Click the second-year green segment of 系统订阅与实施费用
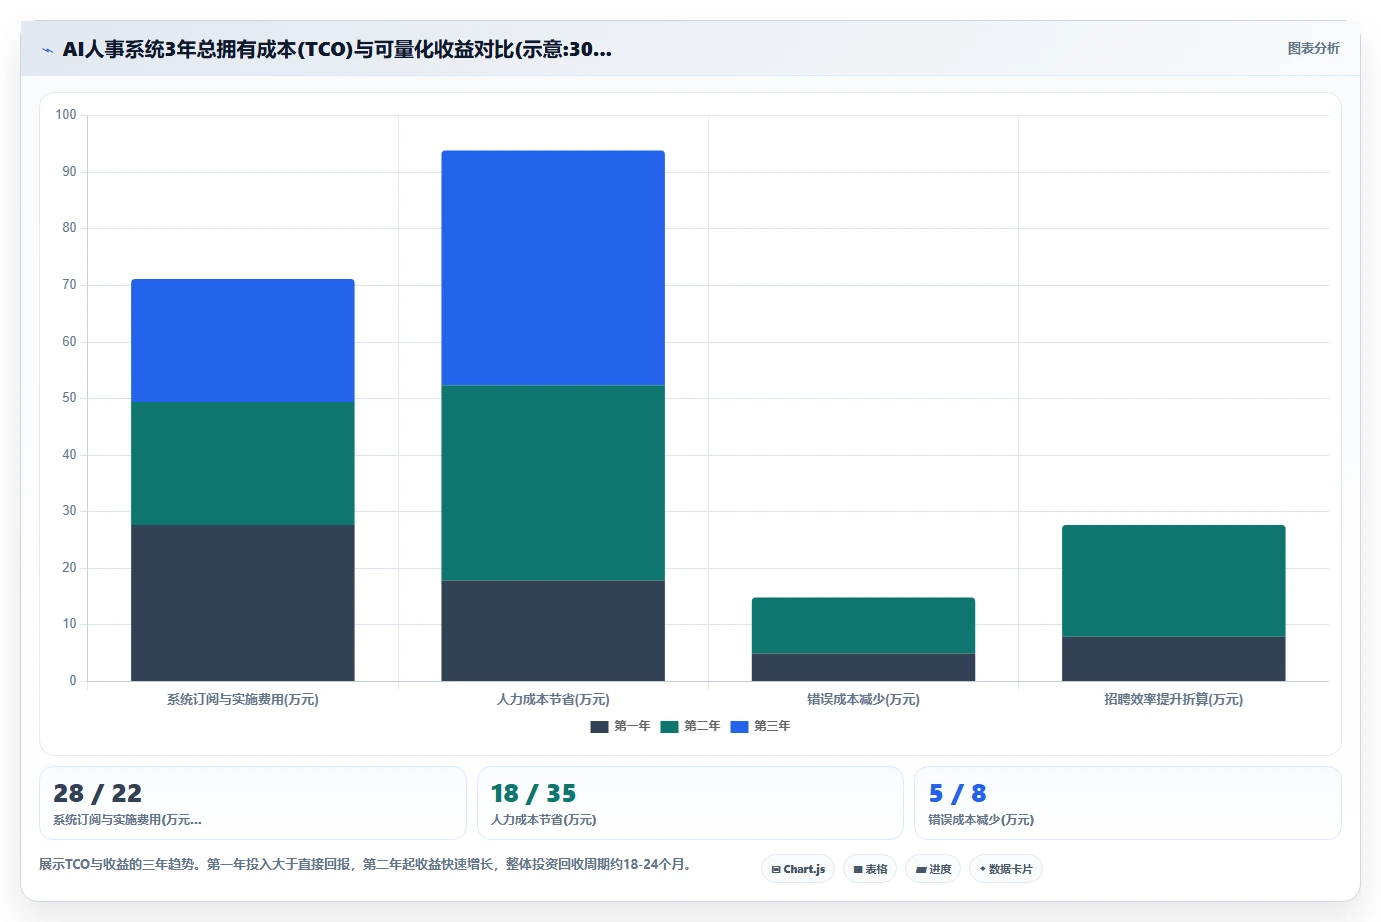 click(x=243, y=463)
